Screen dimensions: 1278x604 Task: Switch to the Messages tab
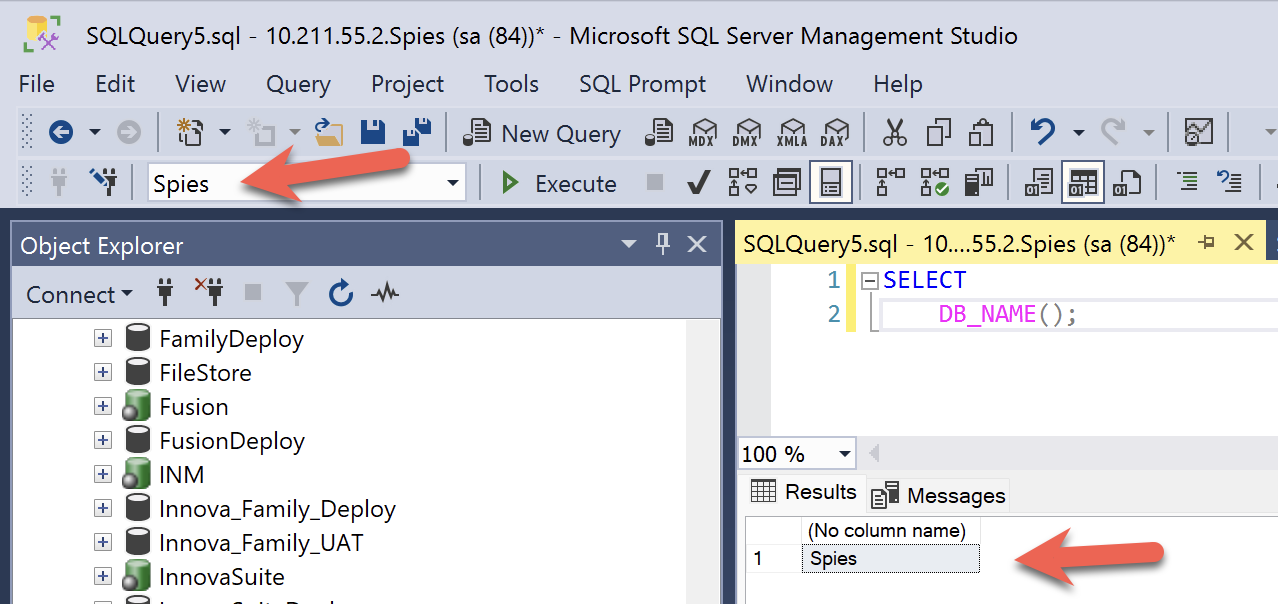(937, 495)
